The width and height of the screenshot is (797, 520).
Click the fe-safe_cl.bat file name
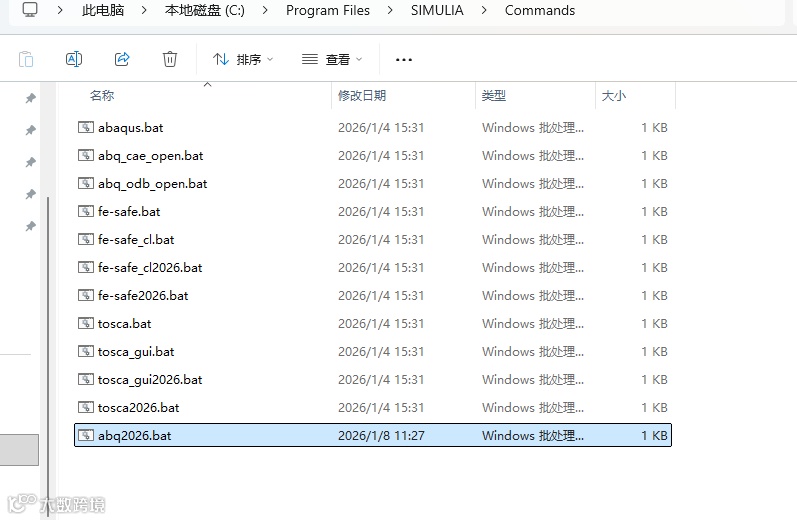[136, 239]
